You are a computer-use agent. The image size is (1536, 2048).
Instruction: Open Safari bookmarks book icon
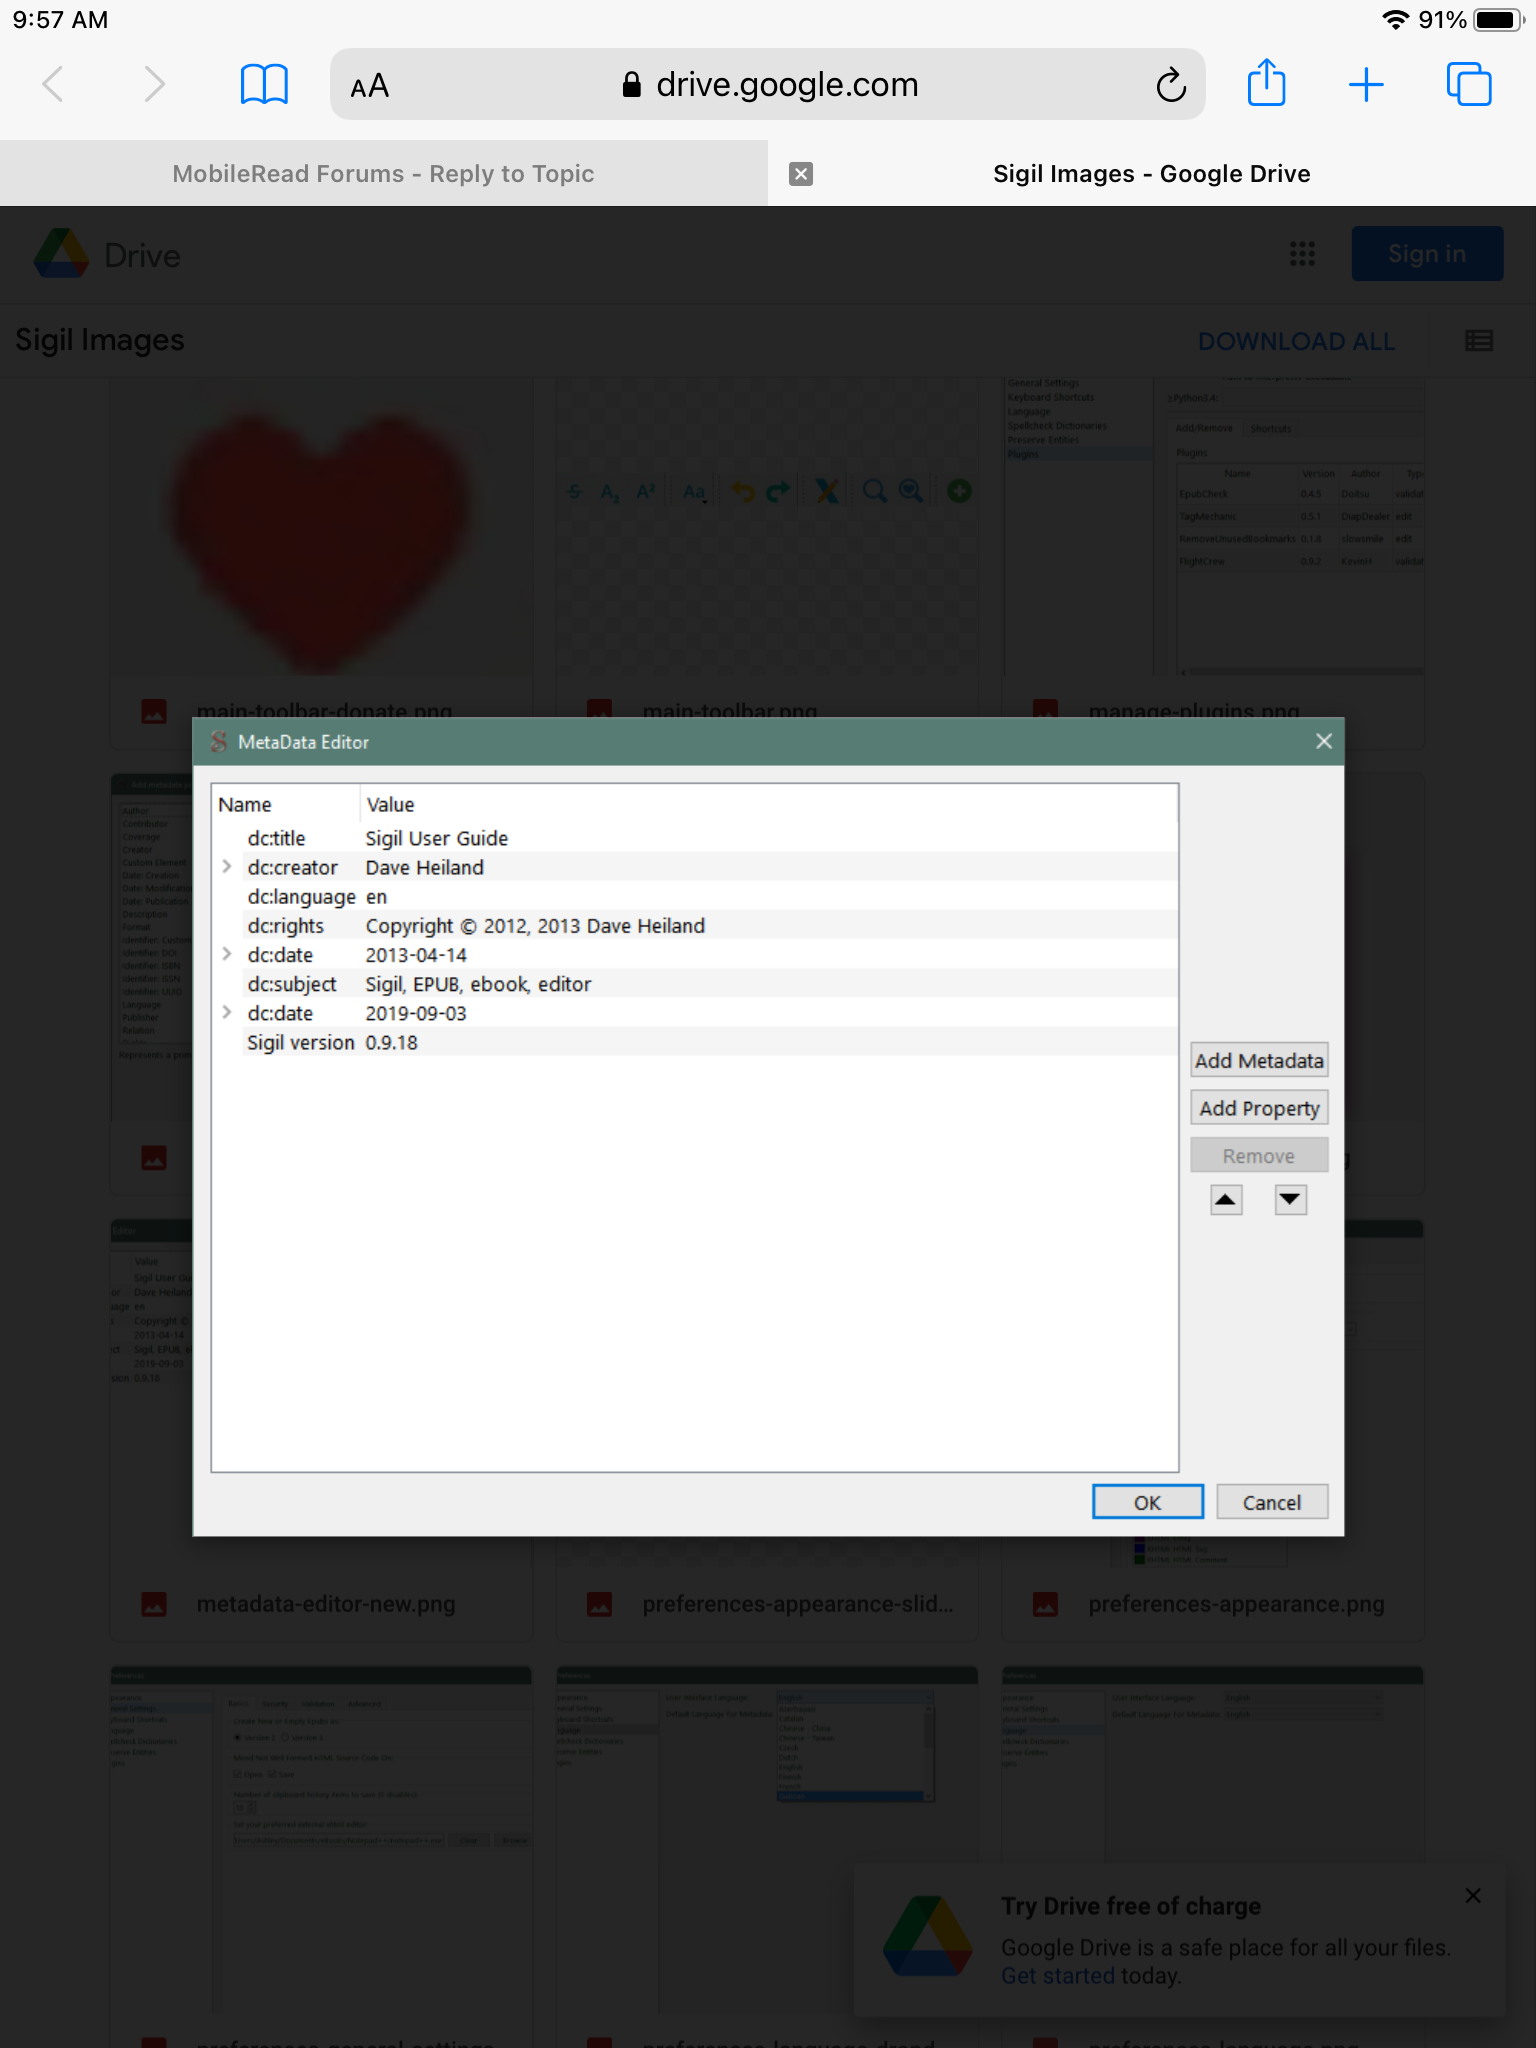264,84
